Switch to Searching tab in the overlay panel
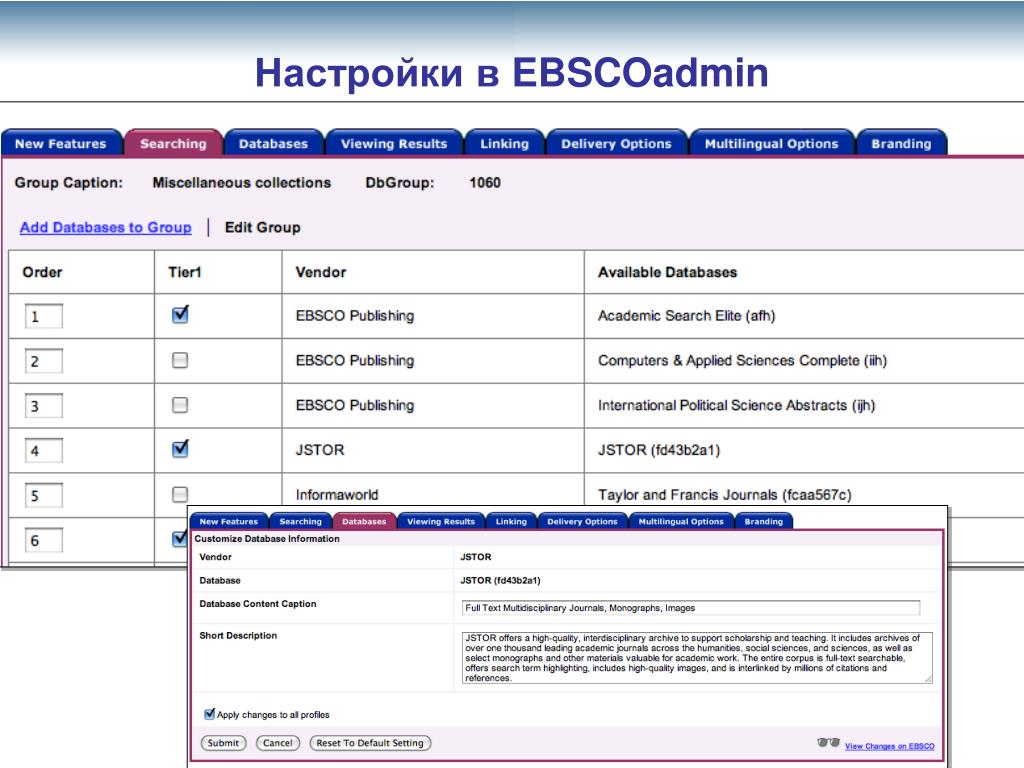Screen dimensions: 1024x768 [300, 521]
